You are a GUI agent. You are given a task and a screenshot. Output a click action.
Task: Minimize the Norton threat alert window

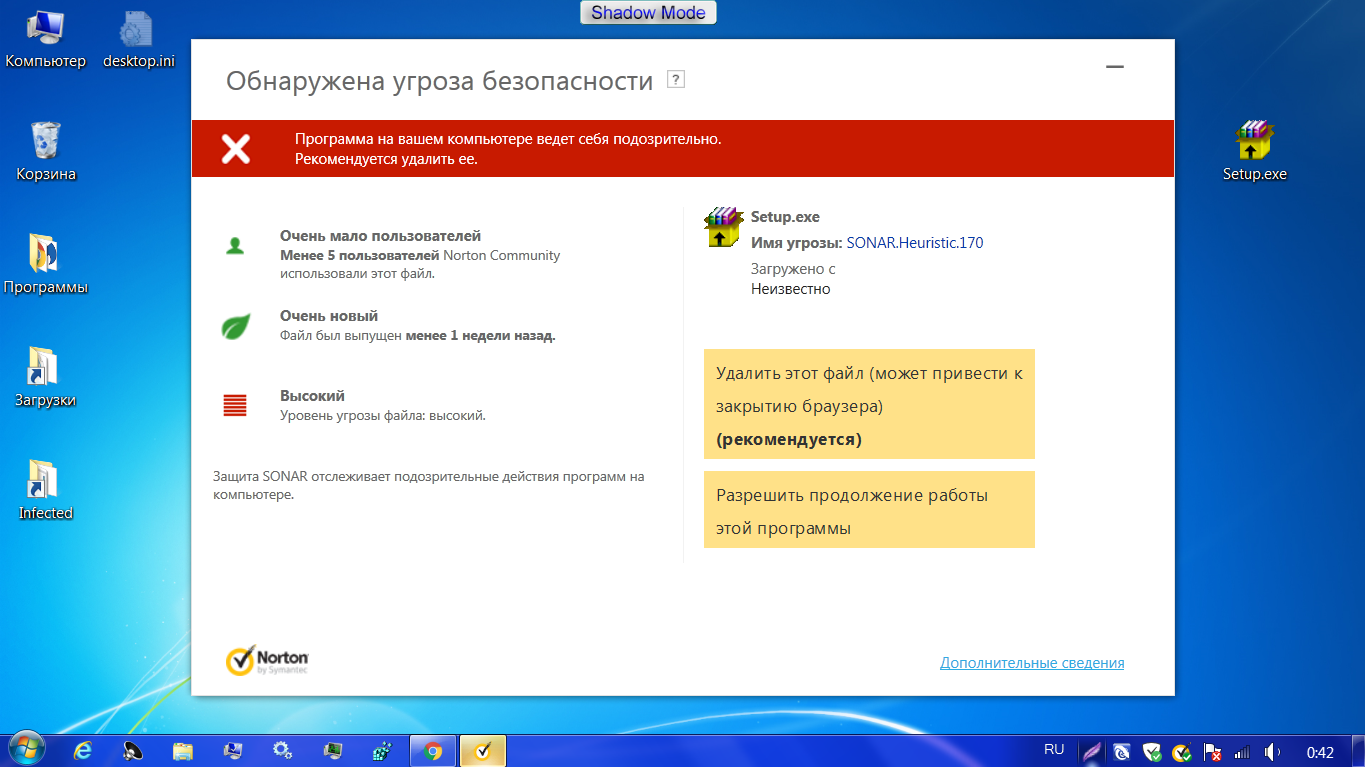click(1115, 67)
